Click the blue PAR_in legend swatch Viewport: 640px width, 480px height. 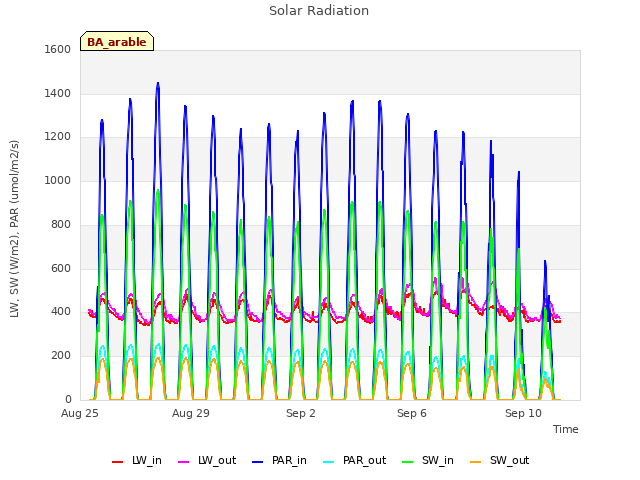point(258,462)
